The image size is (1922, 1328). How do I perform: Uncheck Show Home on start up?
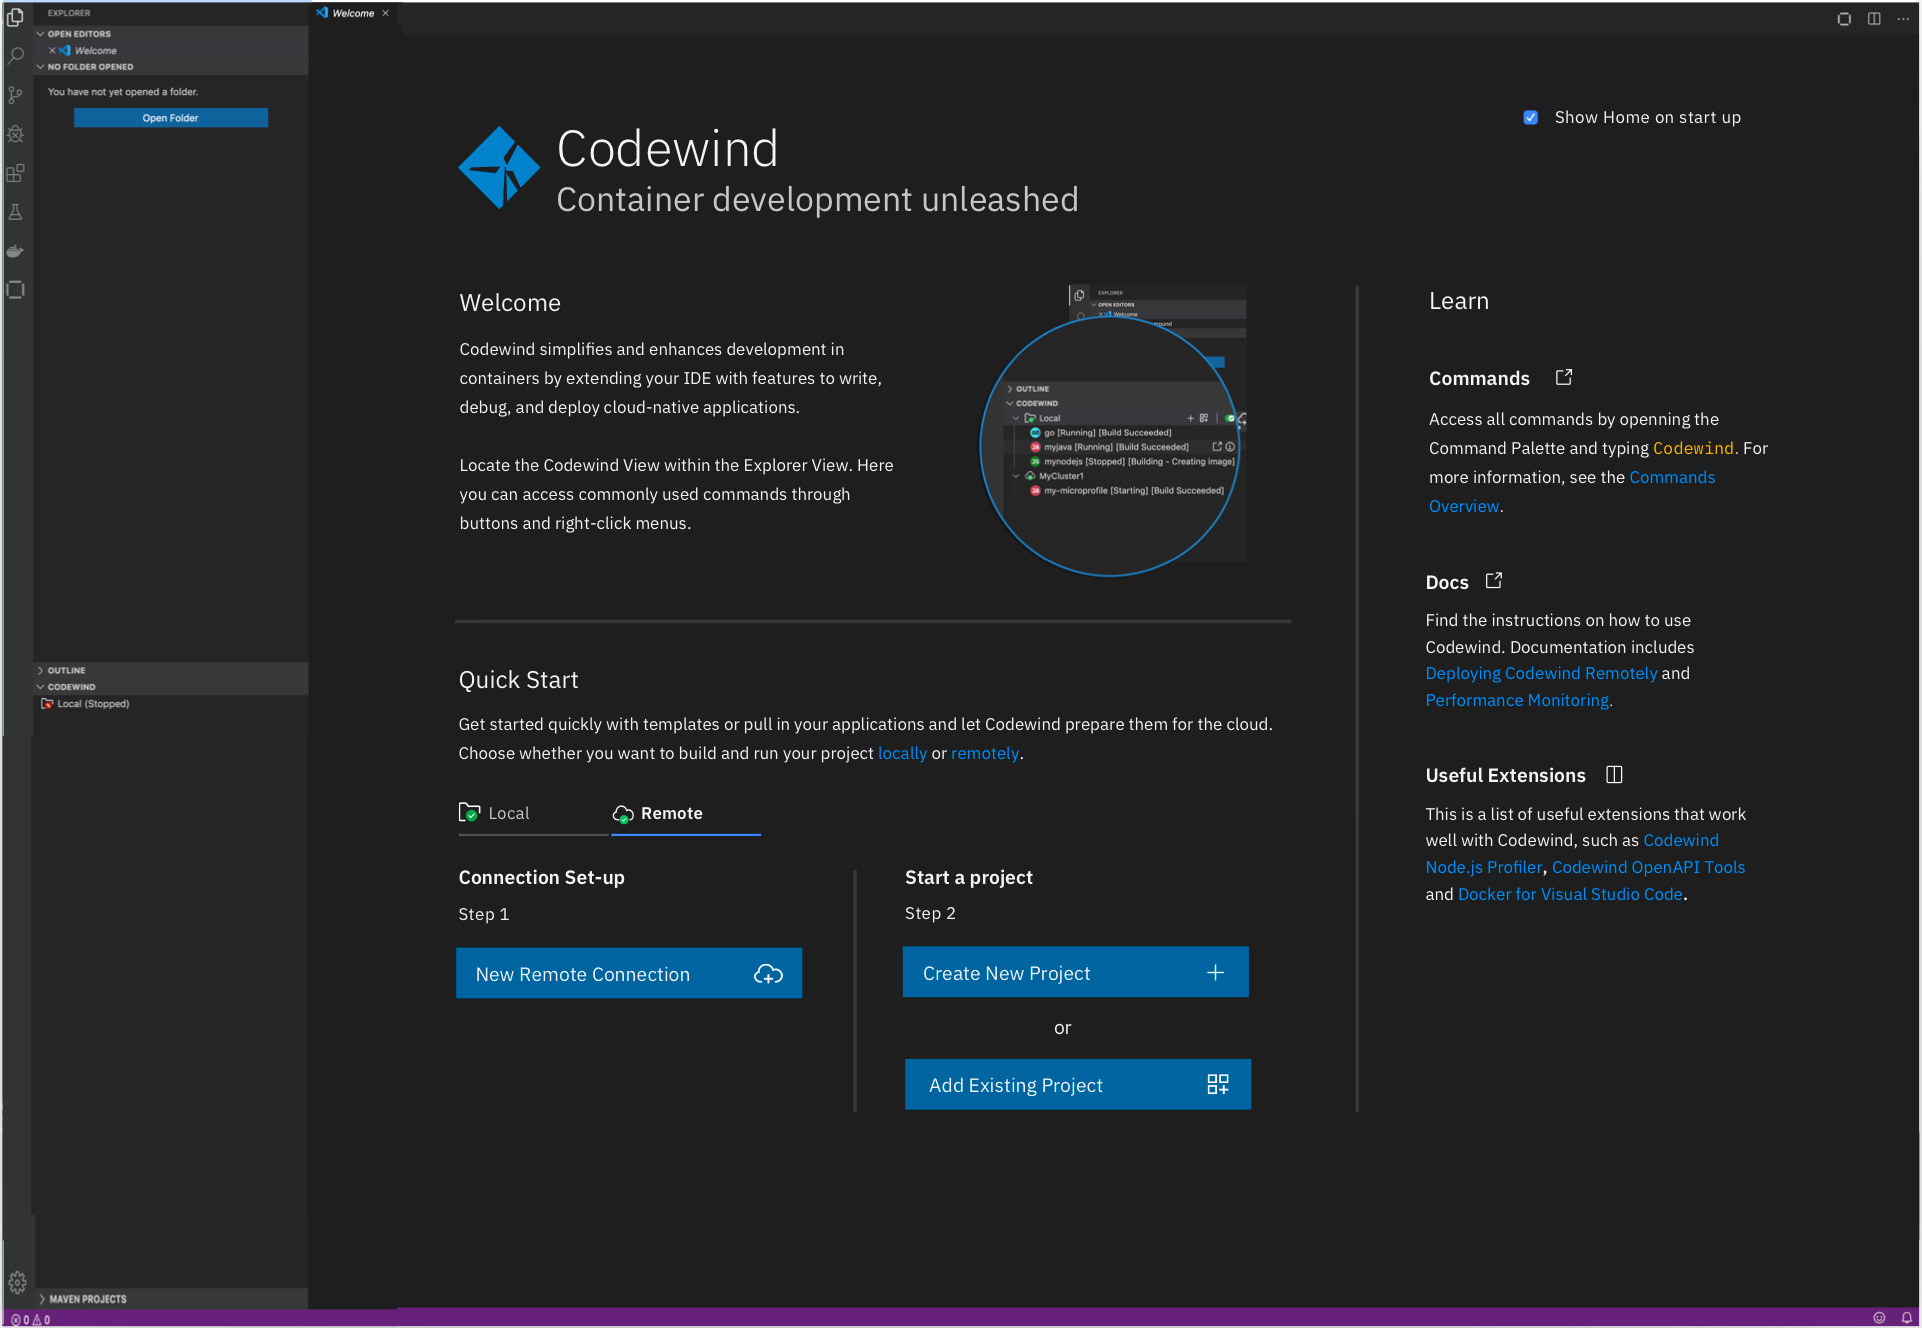1530,117
